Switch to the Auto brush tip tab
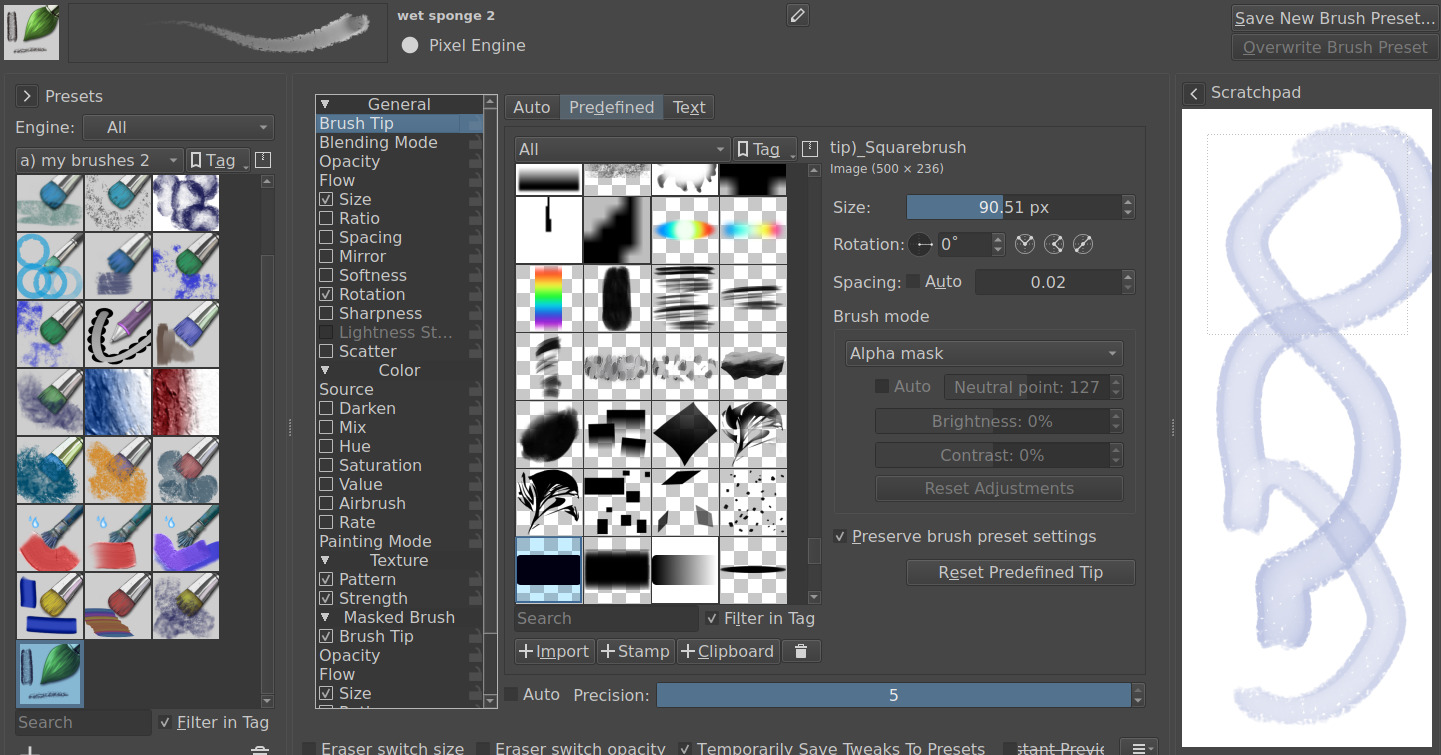Screen dimensions: 1441x755 coord(532,108)
